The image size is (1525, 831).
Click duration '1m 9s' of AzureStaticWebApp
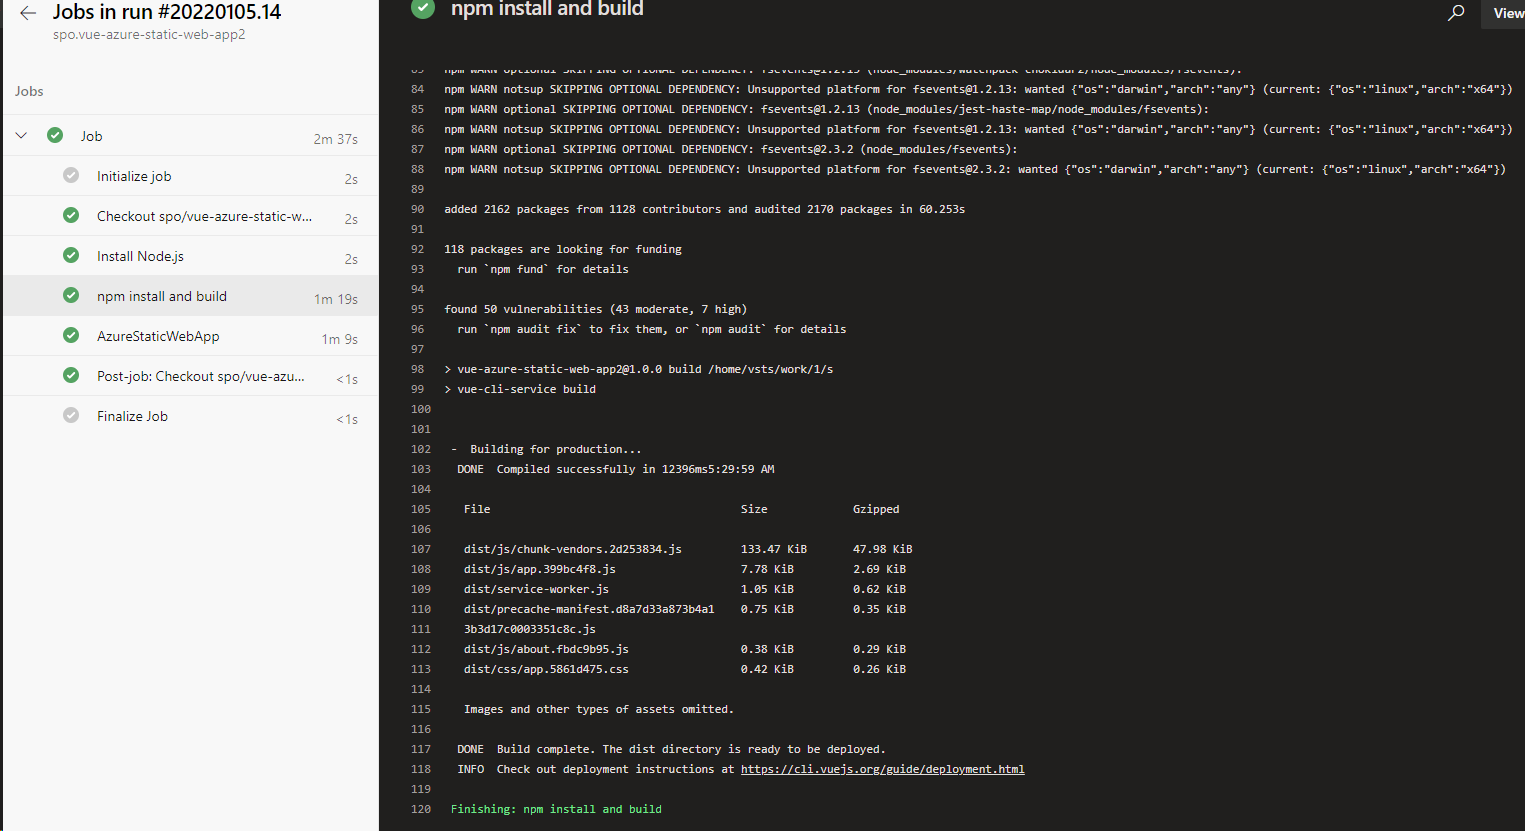[x=339, y=339]
